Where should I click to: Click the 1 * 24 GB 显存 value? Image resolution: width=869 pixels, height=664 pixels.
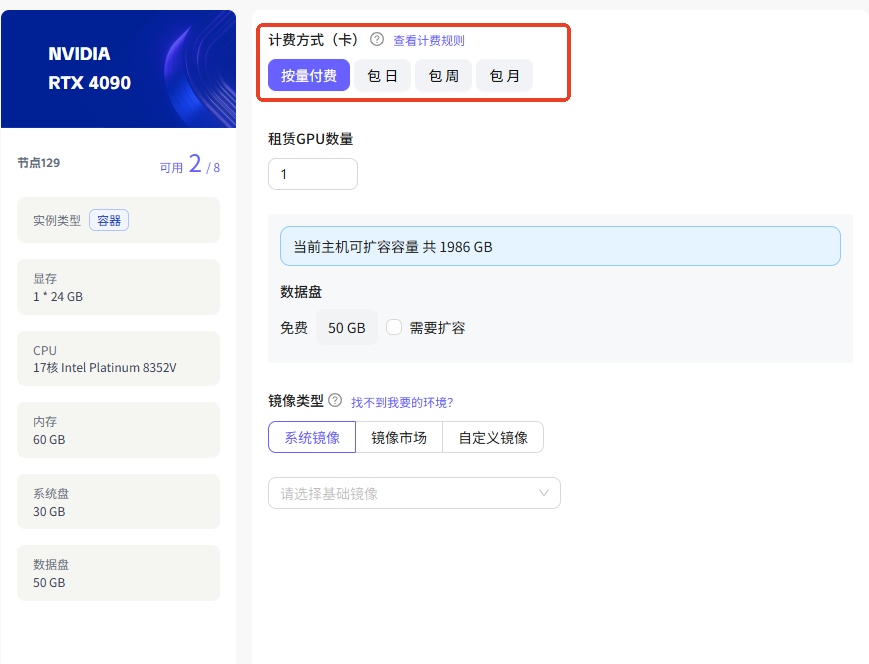(58, 297)
